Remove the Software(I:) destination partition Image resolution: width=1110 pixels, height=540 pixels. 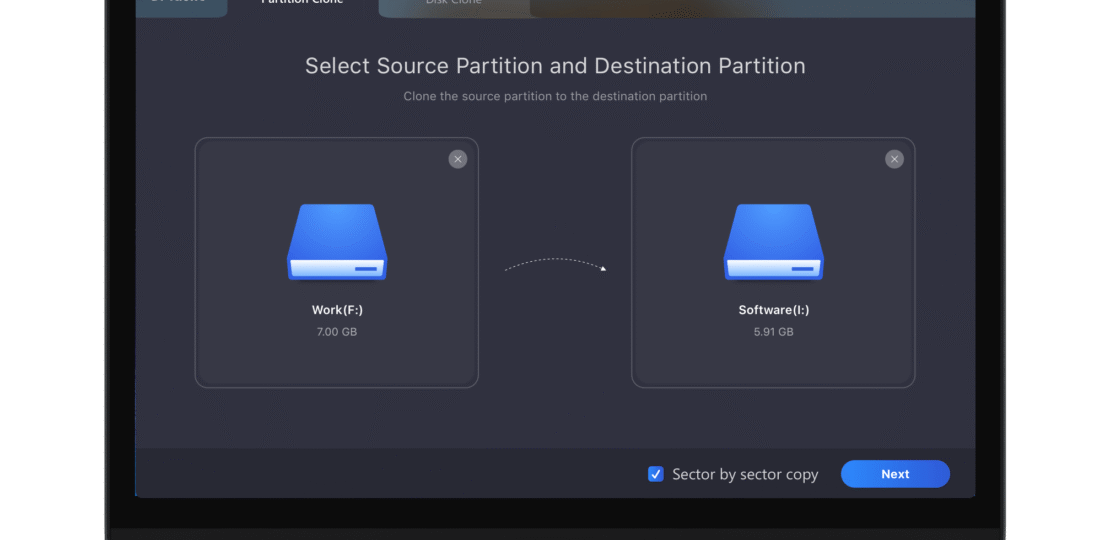point(895,159)
